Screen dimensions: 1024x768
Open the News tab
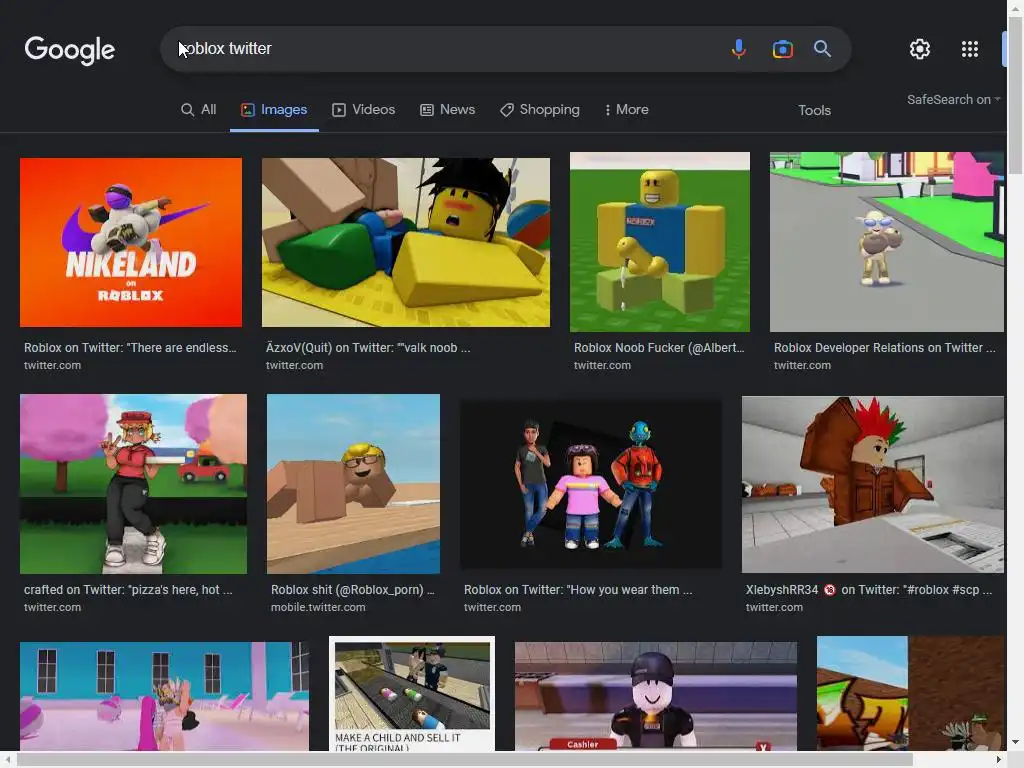click(447, 110)
